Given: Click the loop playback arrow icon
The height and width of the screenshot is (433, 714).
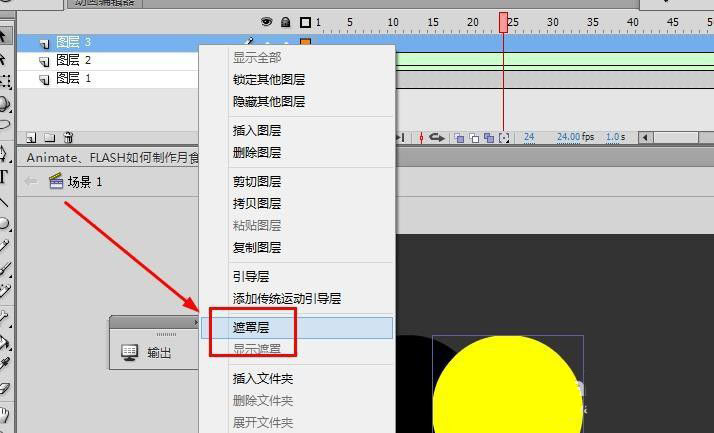Looking at the screenshot, I should pyautogui.click(x=436, y=137).
